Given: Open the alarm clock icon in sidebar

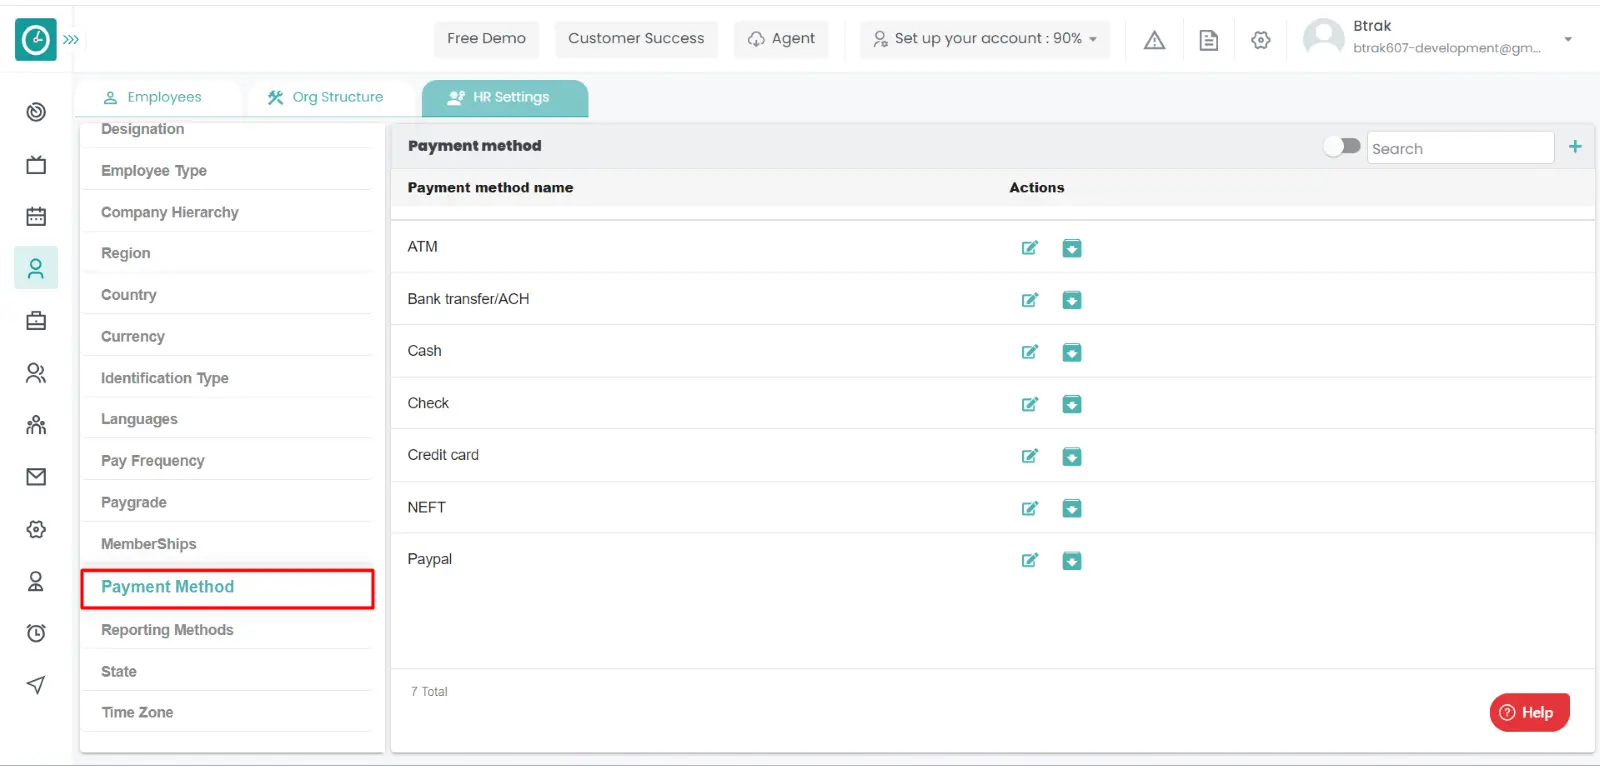Looking at the screenshot, I should (36, 633).
